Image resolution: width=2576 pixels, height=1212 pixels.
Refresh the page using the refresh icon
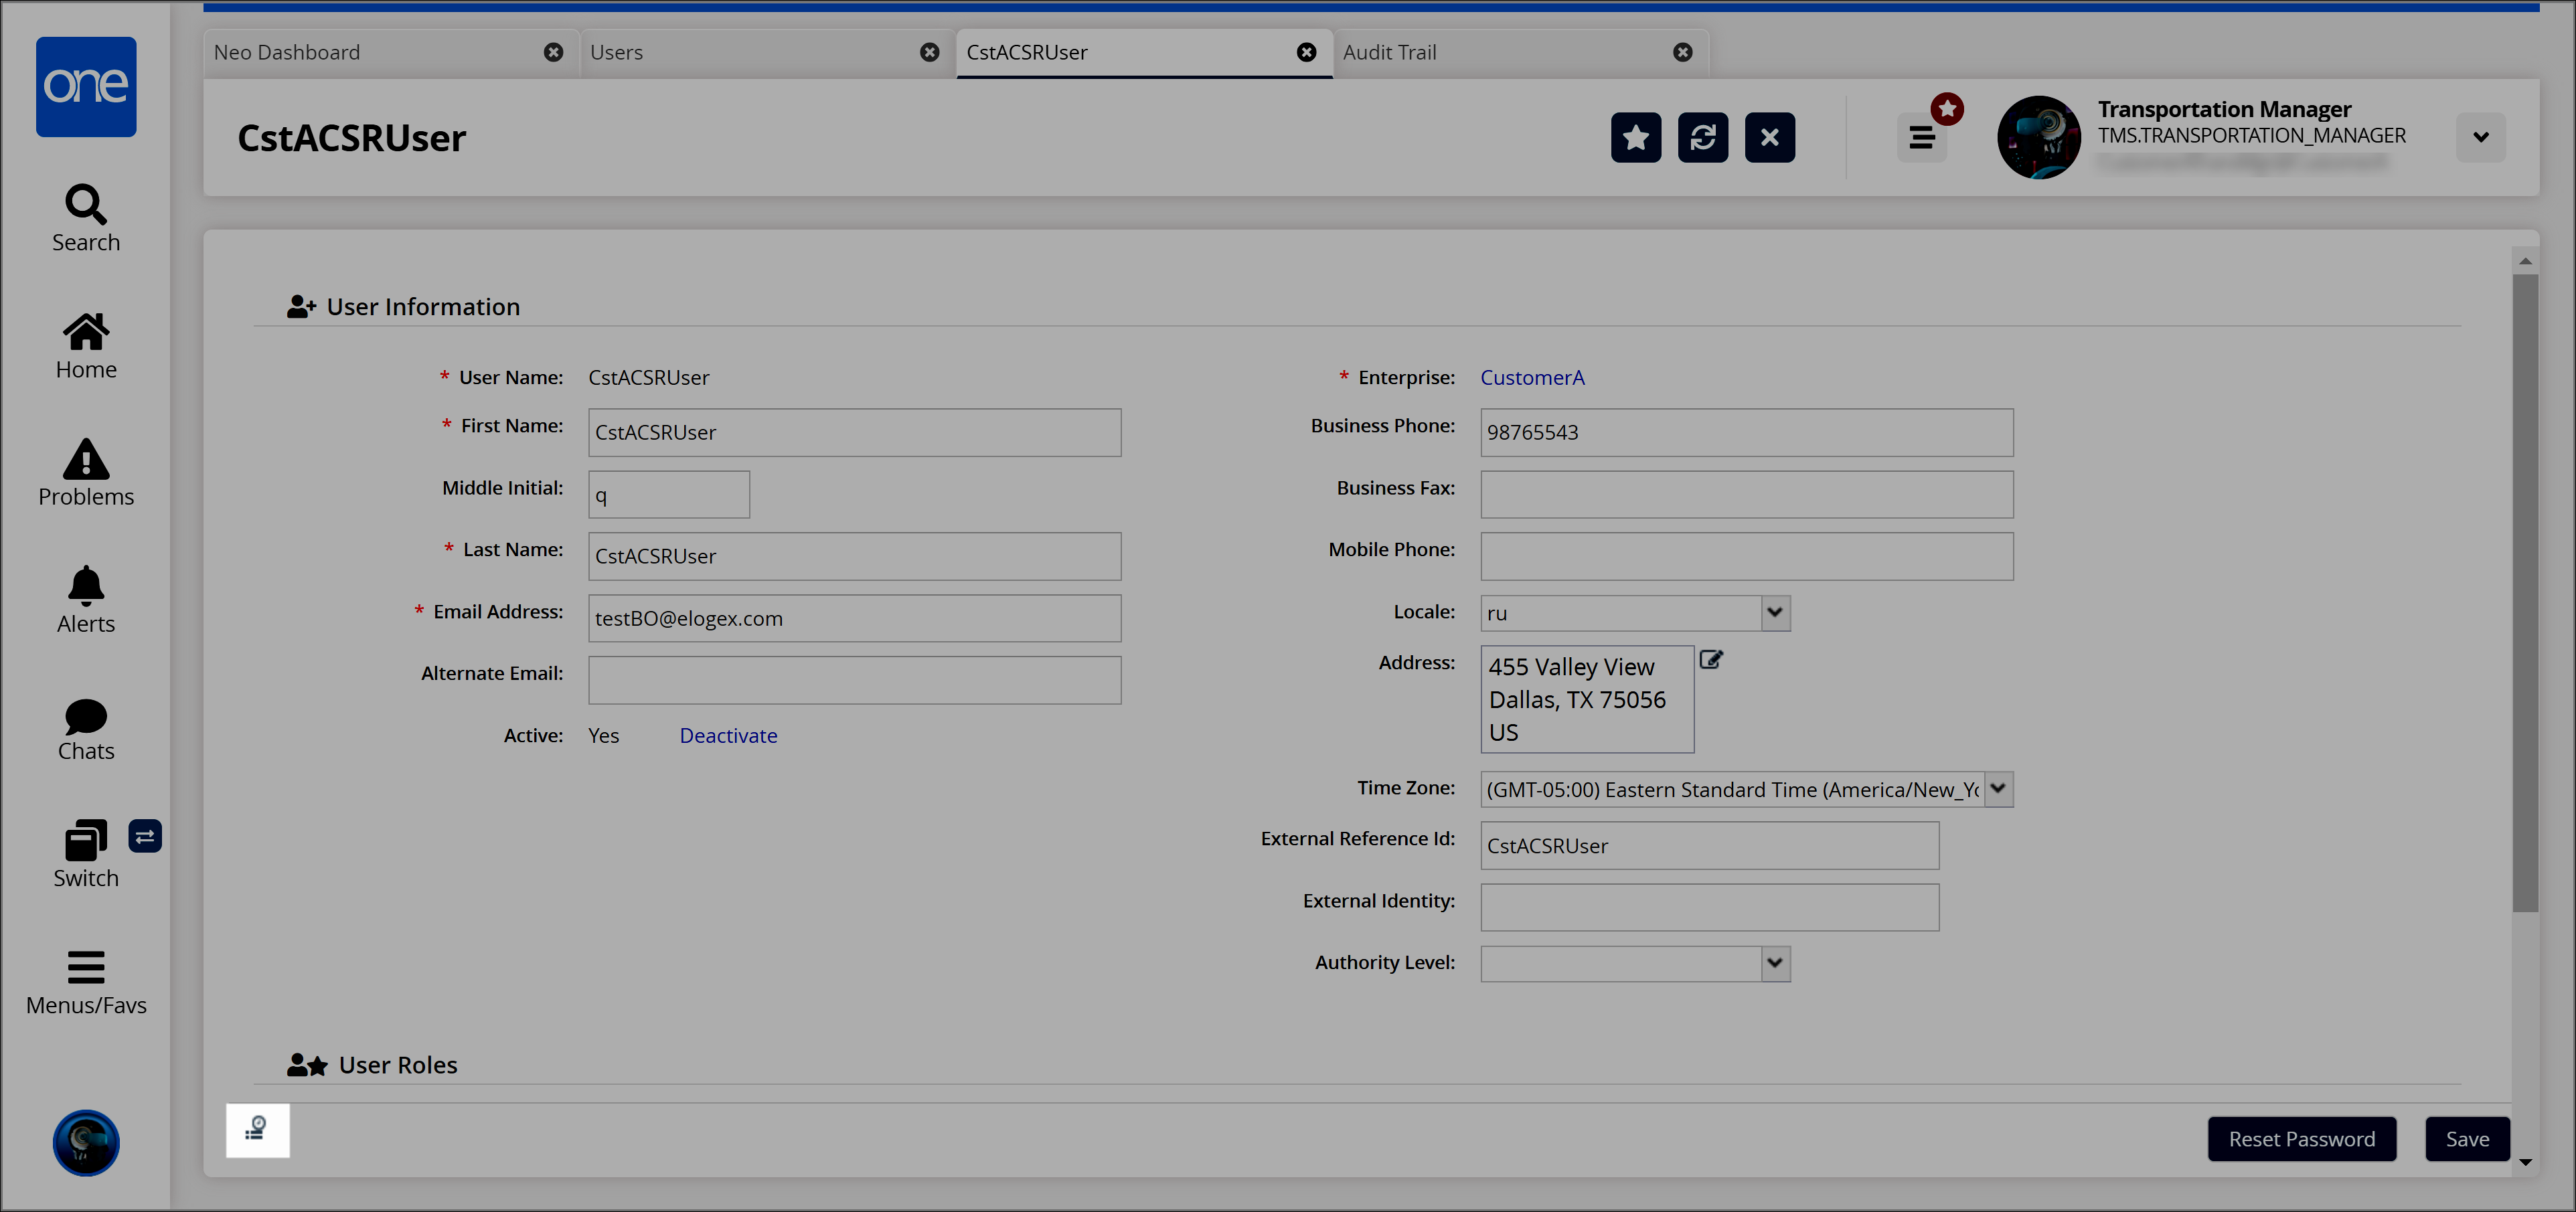click(1702, 137)
